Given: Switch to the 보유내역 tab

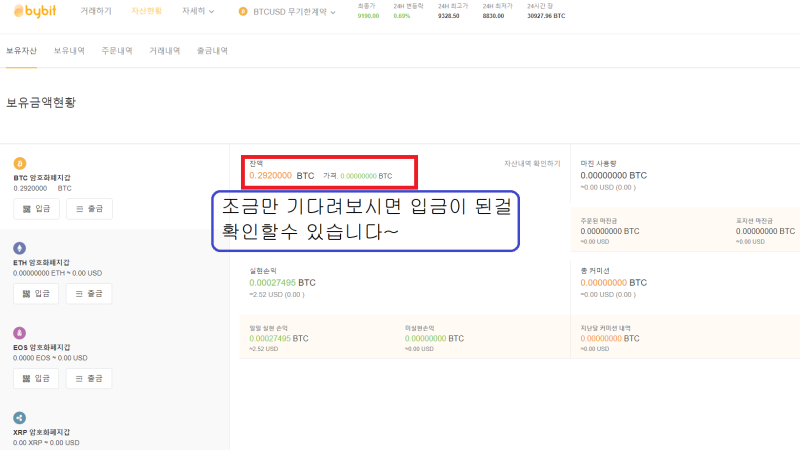Looking at the screenshot, I should [69, 51].
